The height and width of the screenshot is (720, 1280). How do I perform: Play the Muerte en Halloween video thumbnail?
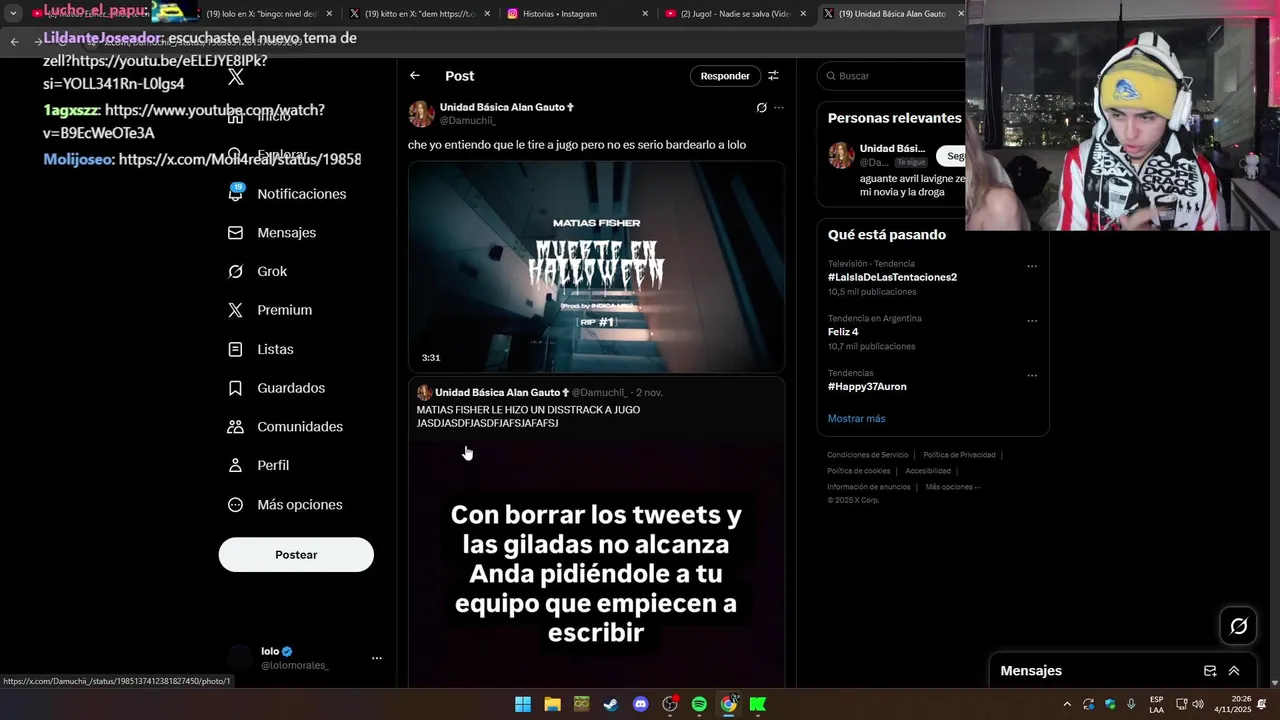(596, 267)
